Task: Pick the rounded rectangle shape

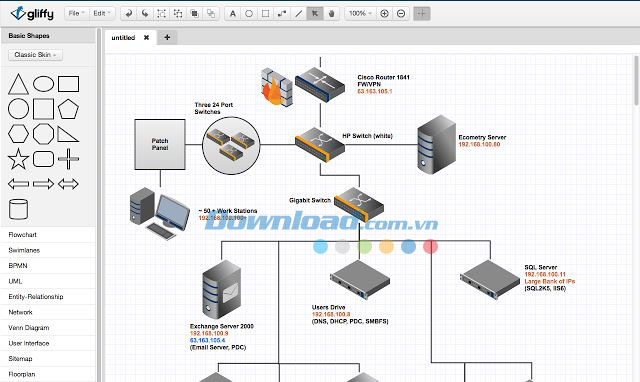Action: click(x=43, y=159)
